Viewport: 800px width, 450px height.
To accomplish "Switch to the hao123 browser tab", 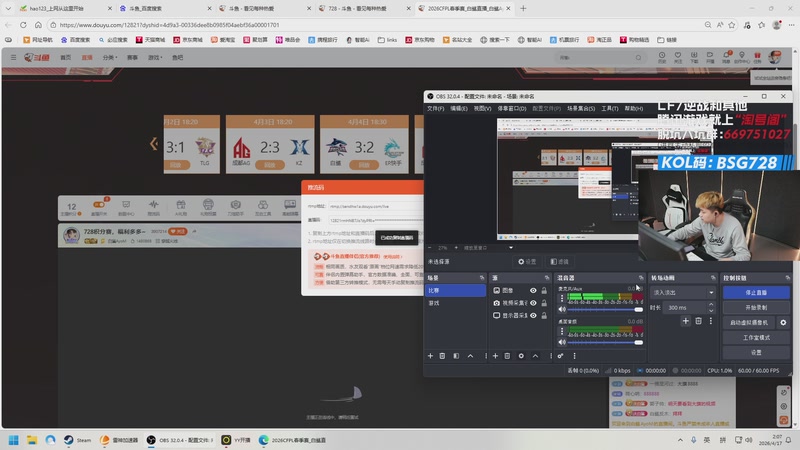I will pos(65,9).
